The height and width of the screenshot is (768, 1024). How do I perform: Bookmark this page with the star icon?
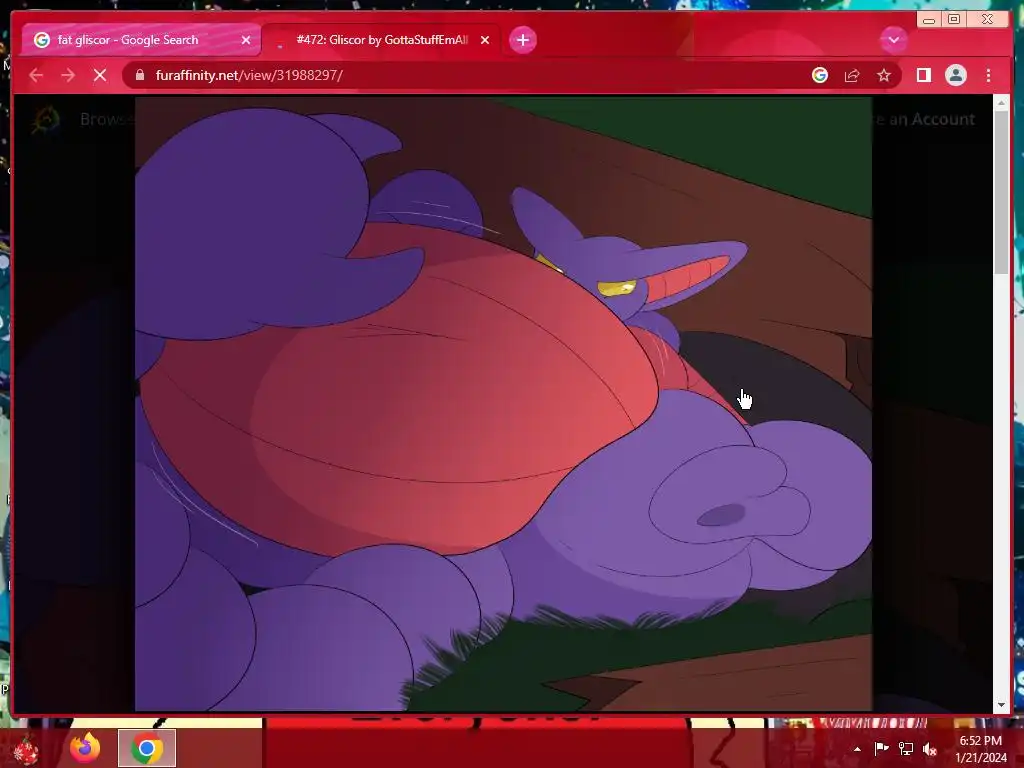pos(884,75)
